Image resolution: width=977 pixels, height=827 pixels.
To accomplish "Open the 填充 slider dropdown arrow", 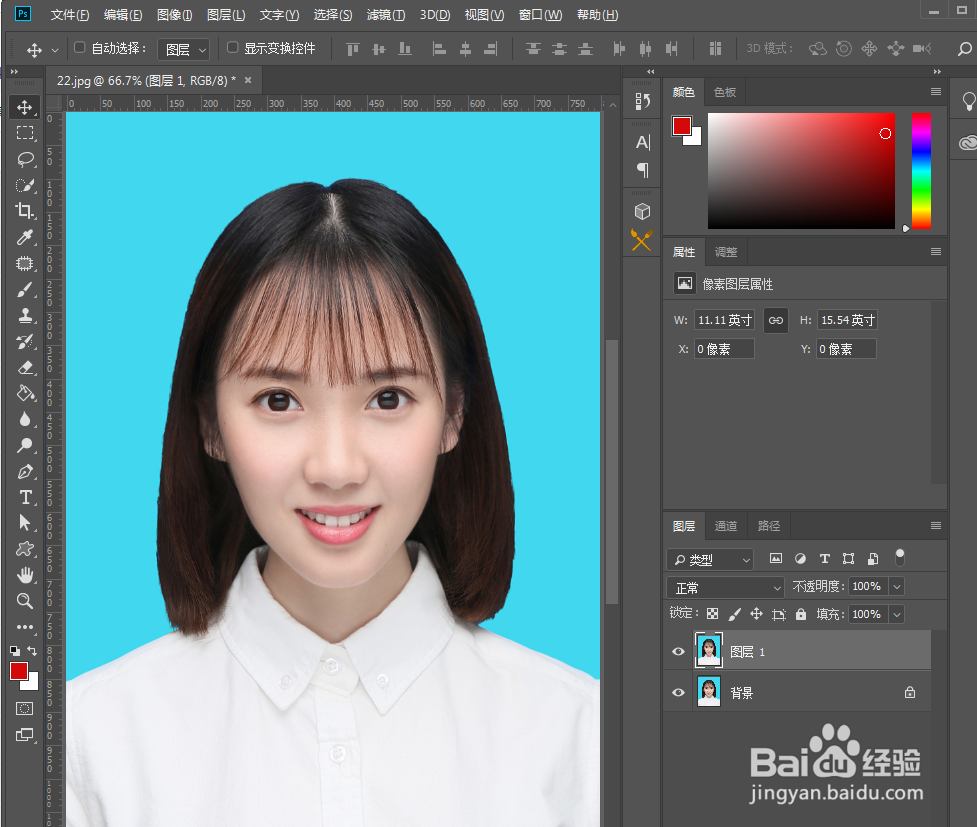I will click(897, 614).
